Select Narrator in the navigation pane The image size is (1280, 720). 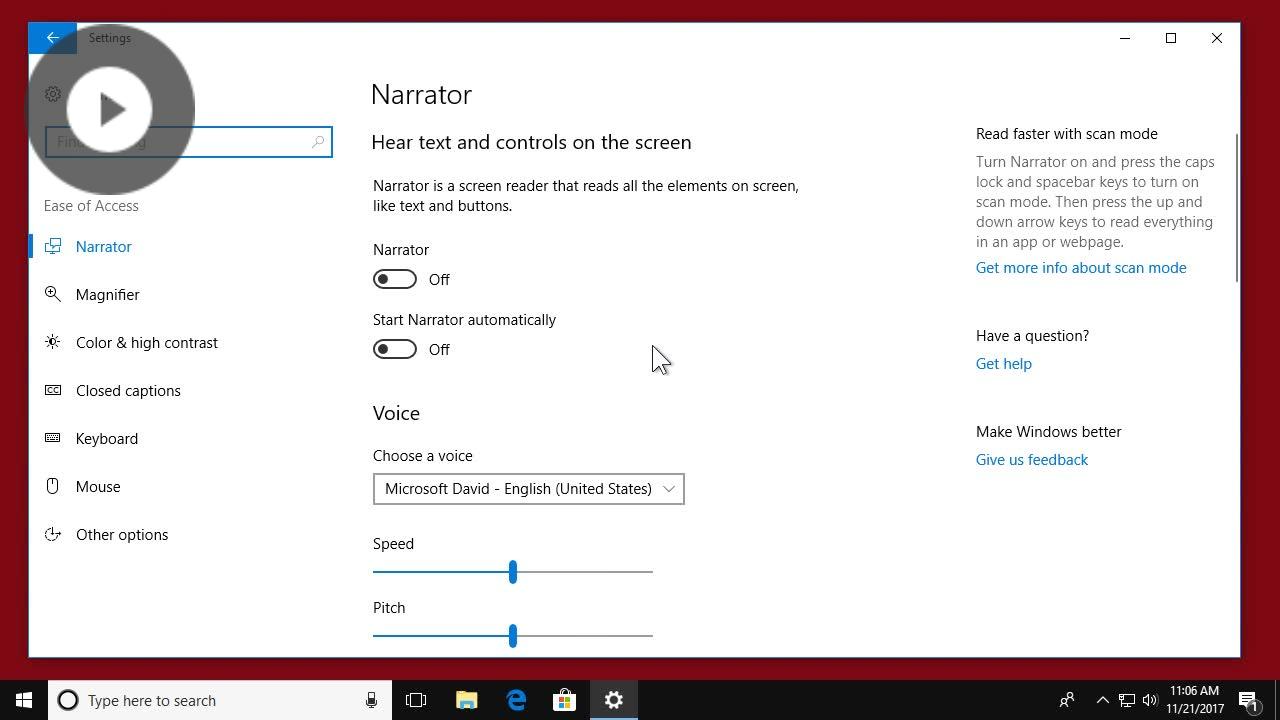tap(103, 246)
